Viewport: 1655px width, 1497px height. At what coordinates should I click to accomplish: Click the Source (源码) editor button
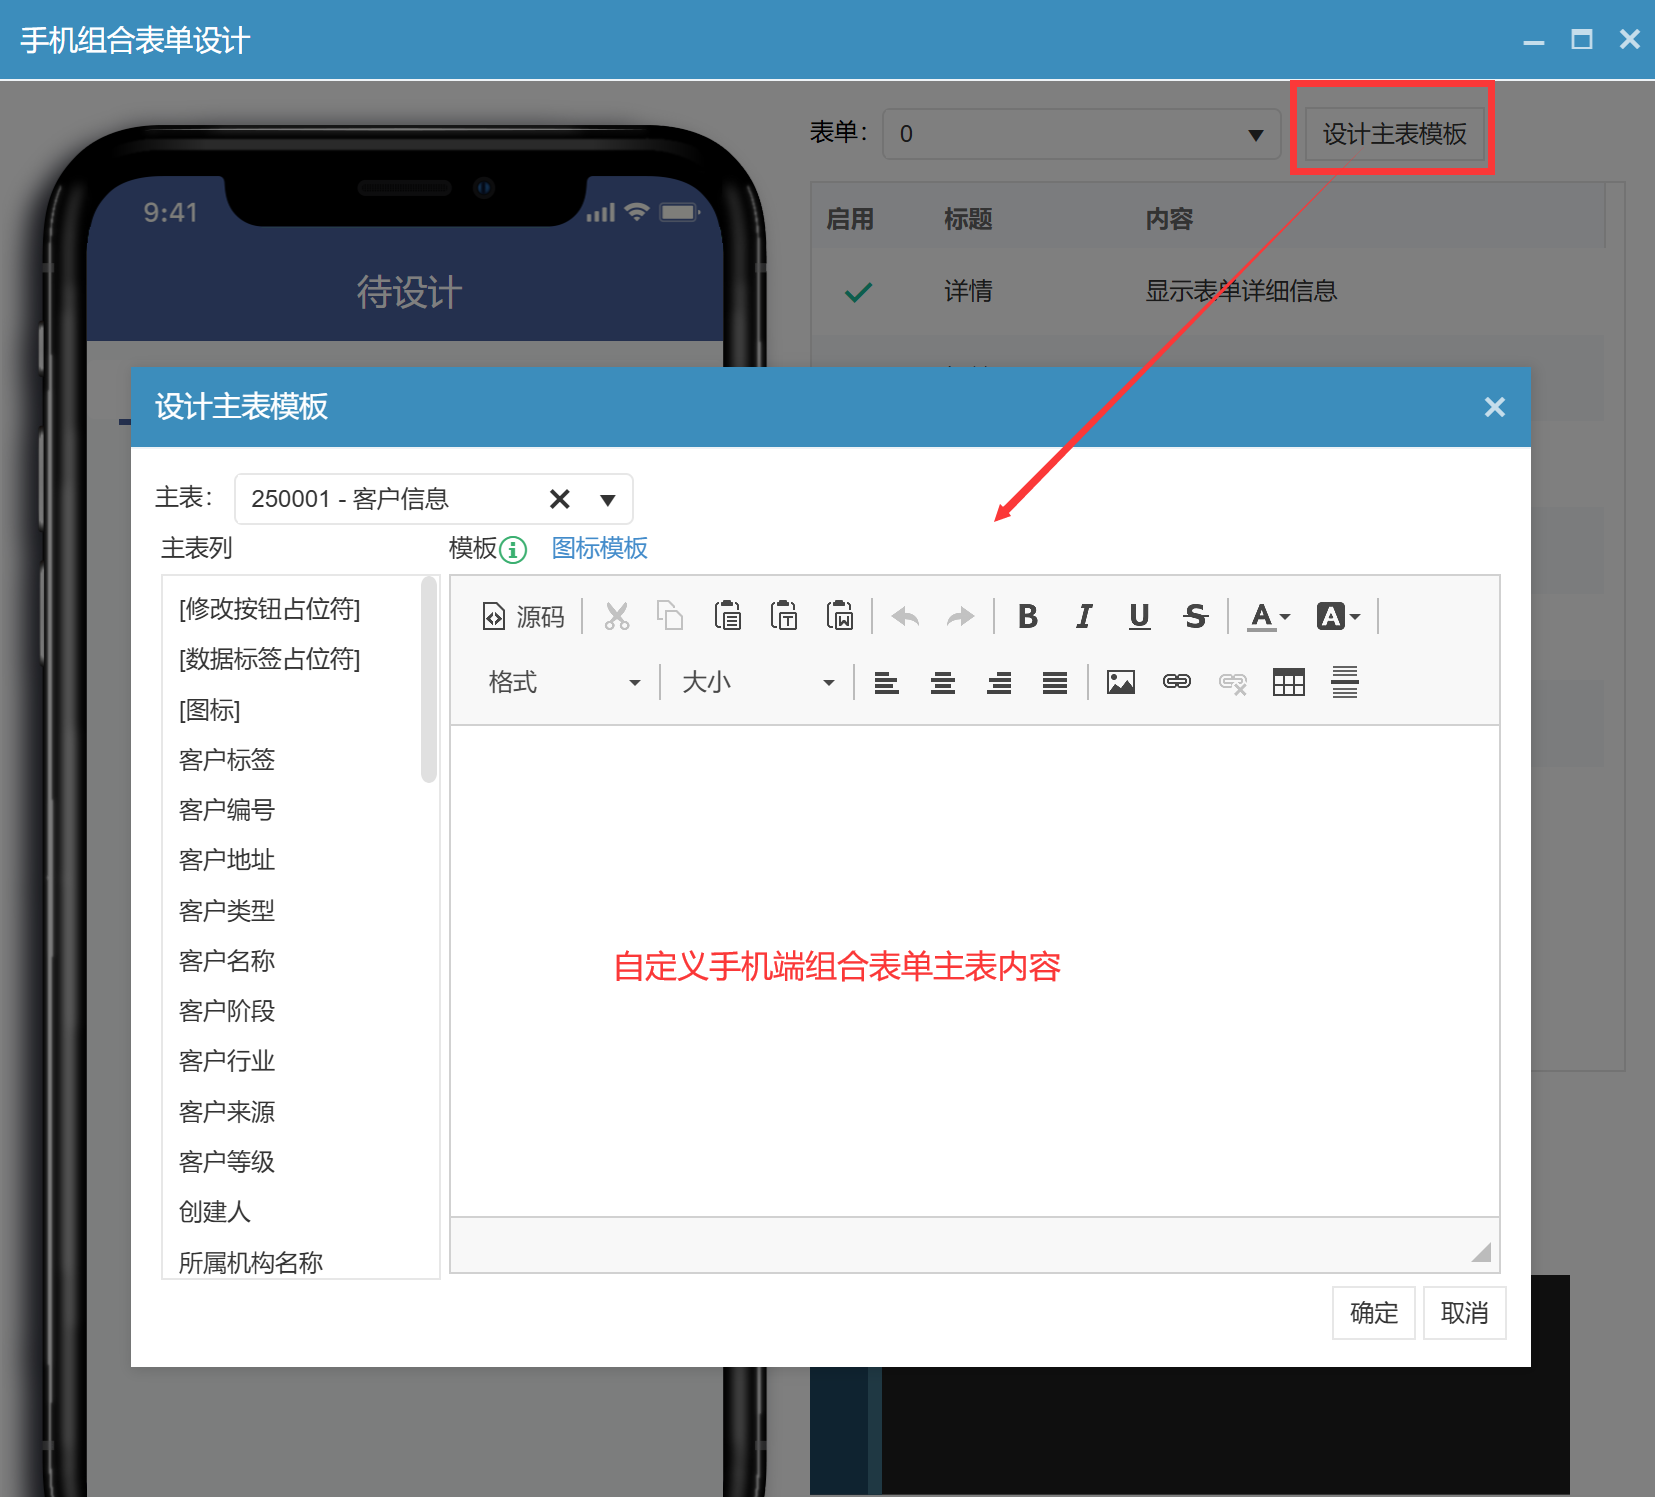tap(524, 617)
